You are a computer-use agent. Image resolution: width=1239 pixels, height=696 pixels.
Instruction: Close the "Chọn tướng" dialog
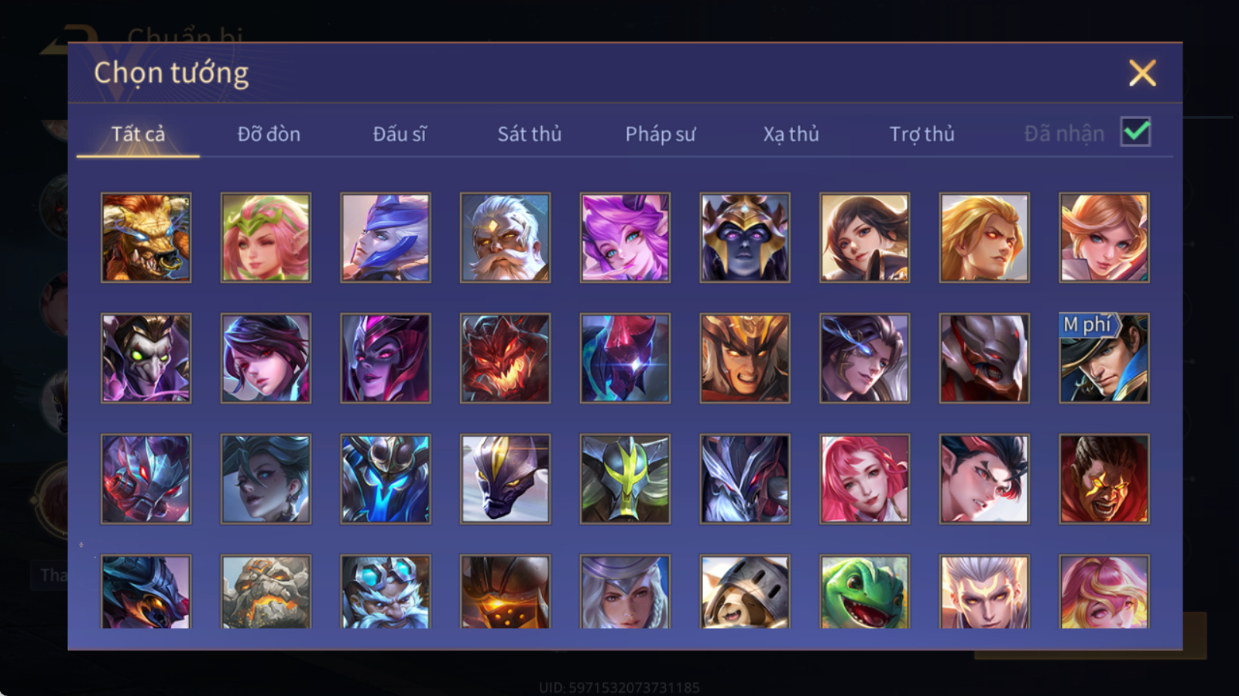pyautogui.click(x=1142, y=73)
